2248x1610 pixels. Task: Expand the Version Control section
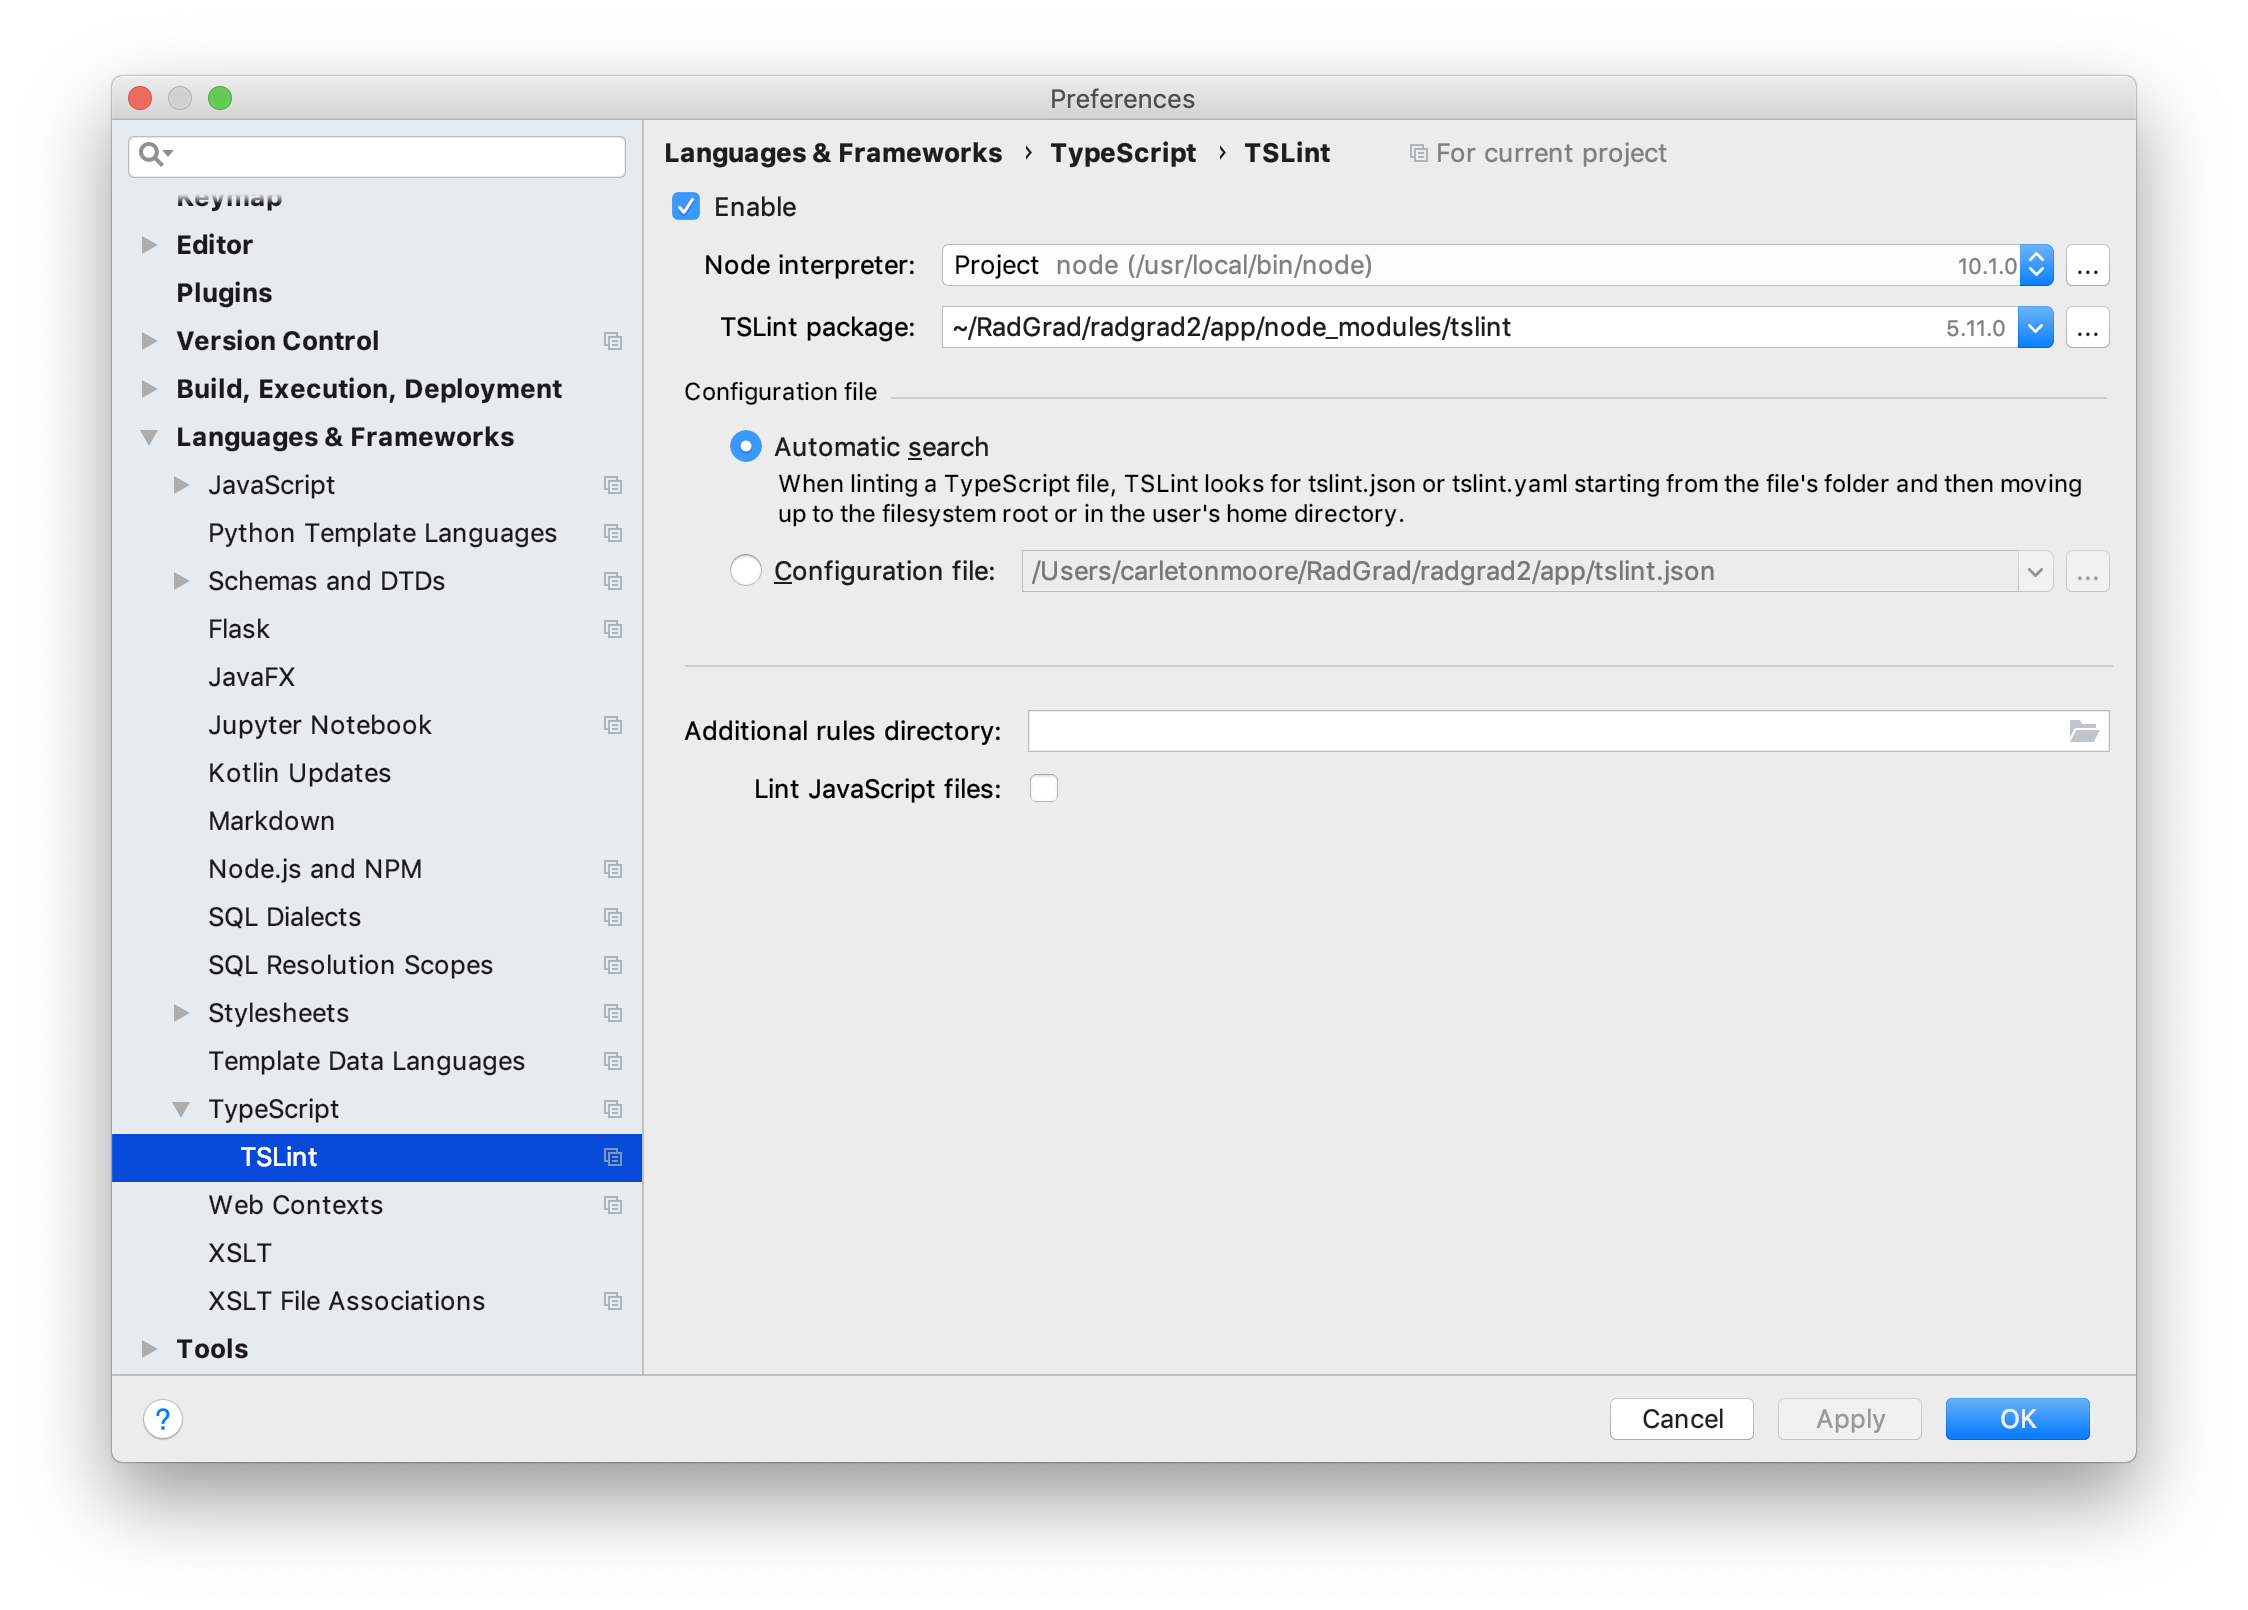[150, 341]
